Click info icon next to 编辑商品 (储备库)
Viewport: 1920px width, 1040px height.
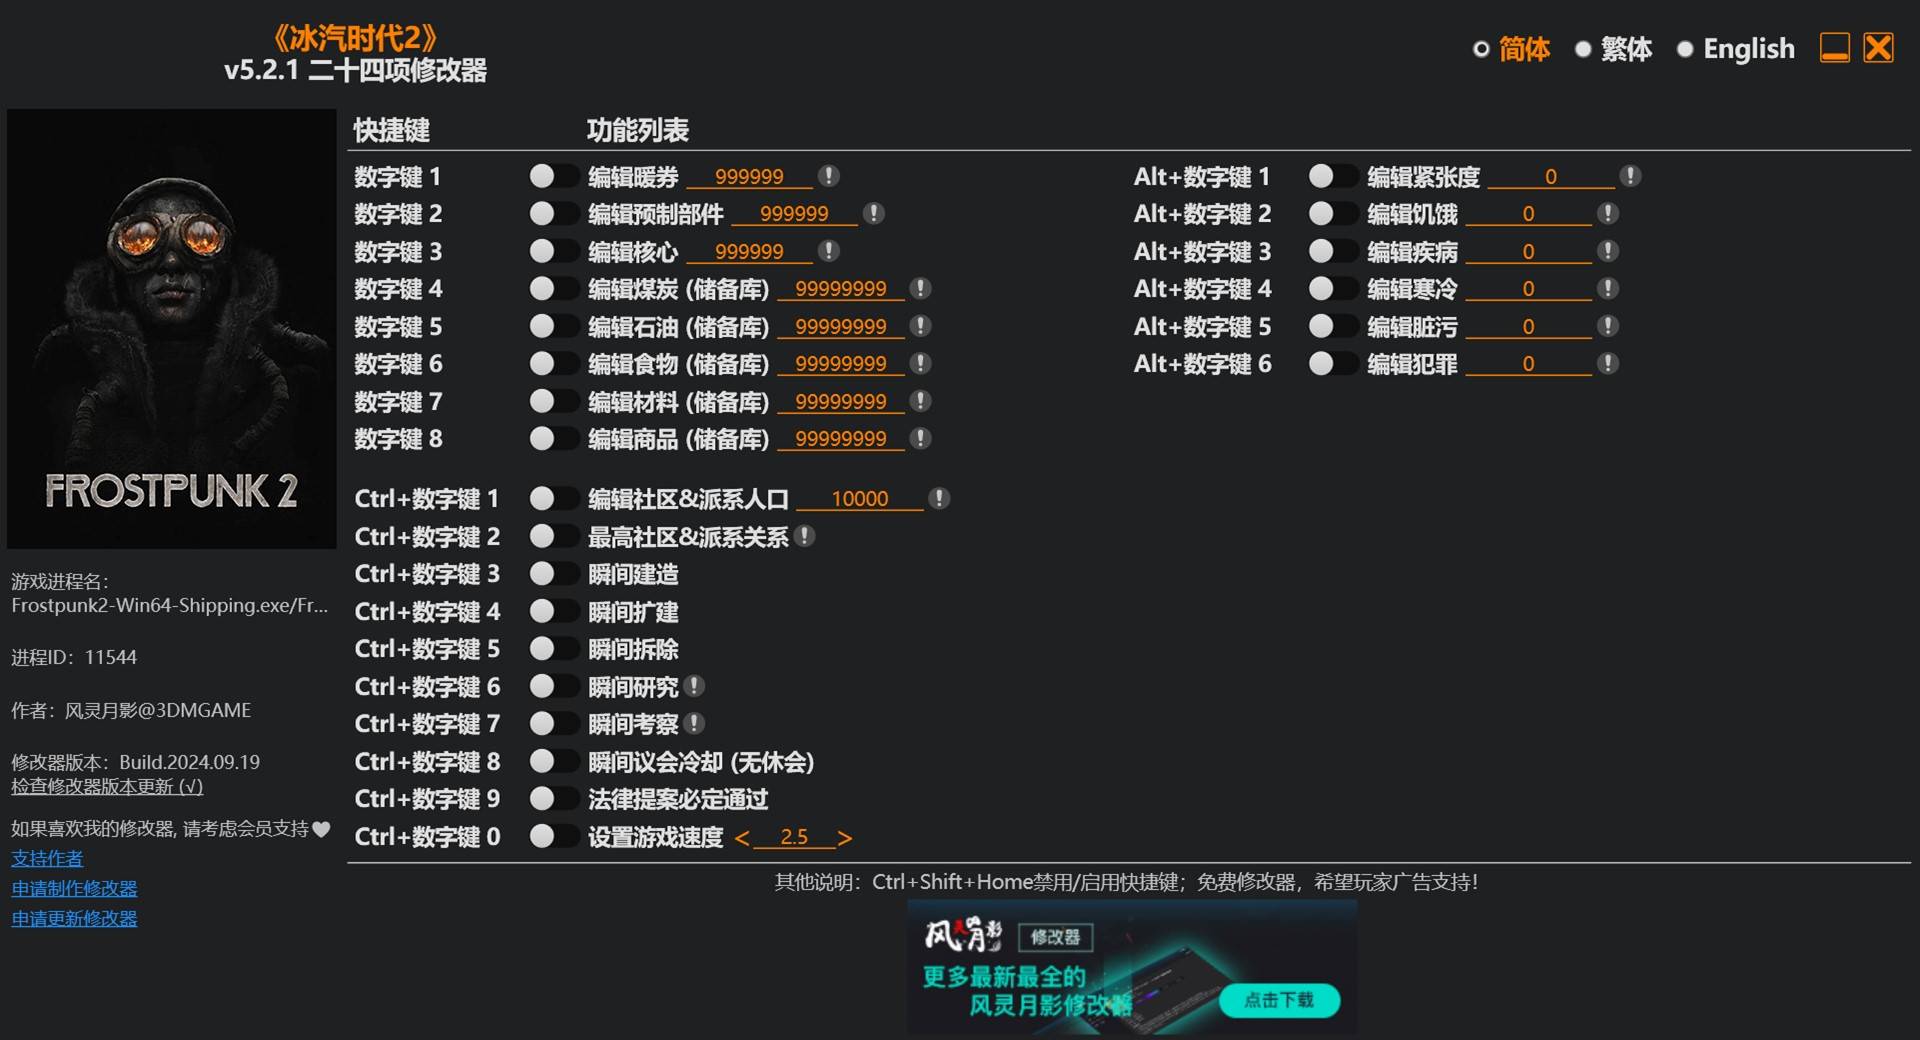(x=920, y=438)
